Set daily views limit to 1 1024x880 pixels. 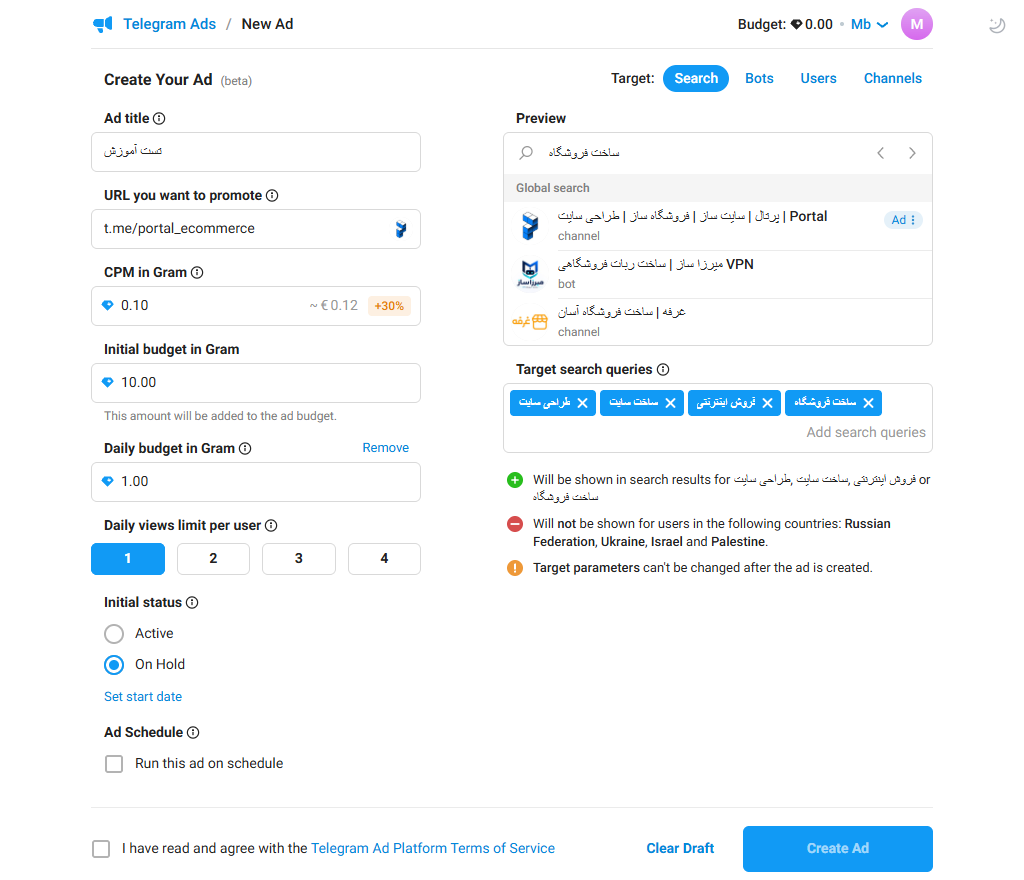click(x=128, y=559)
